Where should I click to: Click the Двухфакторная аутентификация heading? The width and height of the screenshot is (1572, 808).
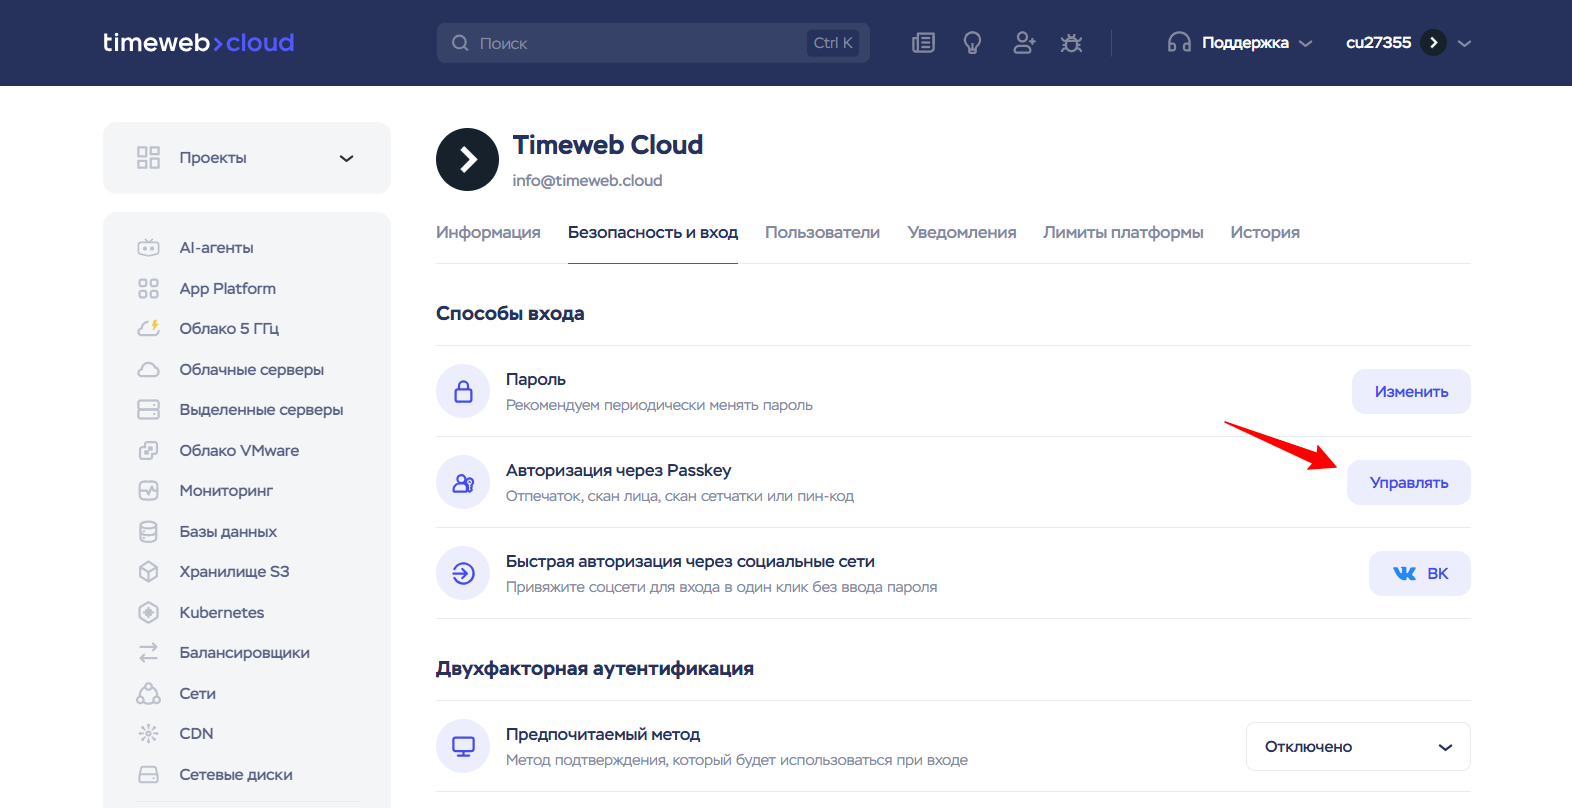pos(595,668)
